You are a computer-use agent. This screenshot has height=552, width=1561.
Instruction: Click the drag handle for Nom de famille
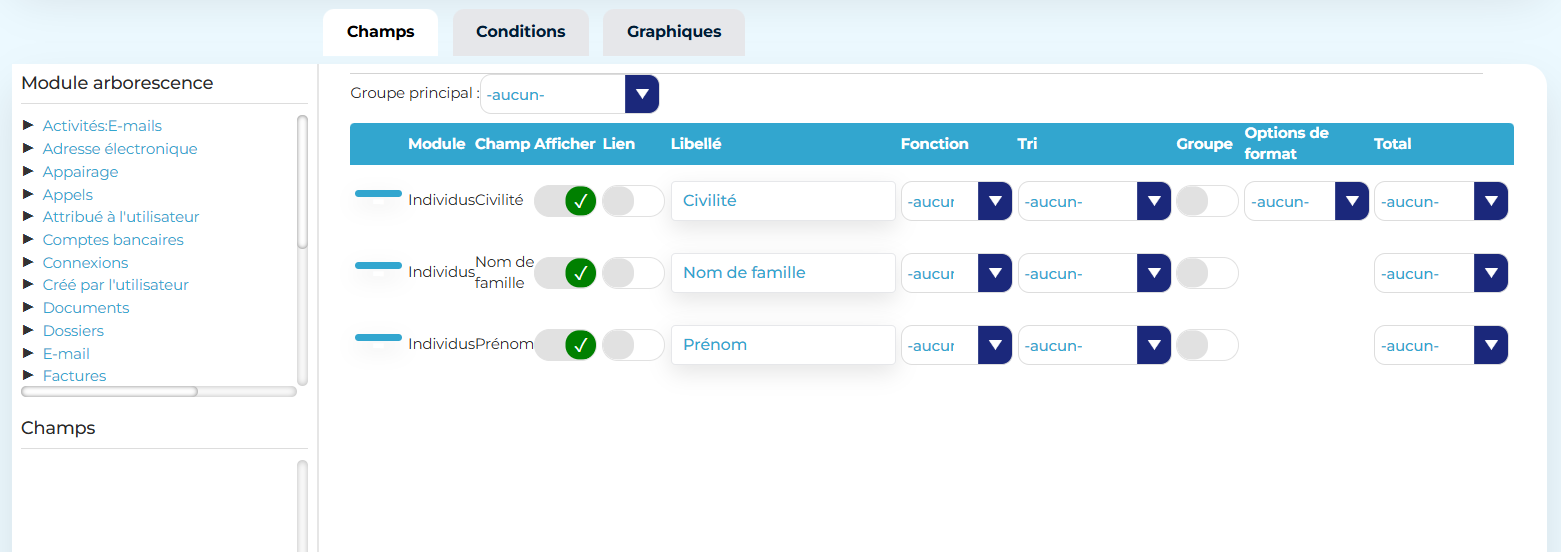(x=378, y=266)
